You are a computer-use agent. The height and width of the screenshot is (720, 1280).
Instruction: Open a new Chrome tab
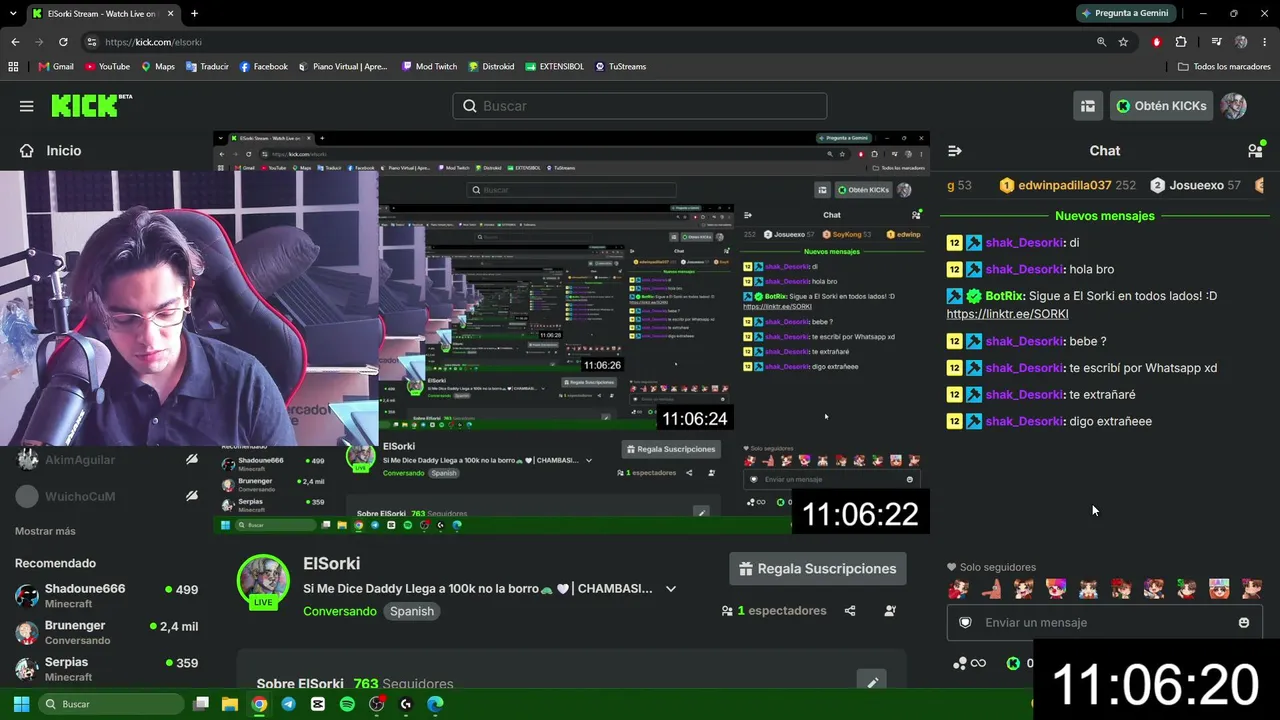pos(194,14)
